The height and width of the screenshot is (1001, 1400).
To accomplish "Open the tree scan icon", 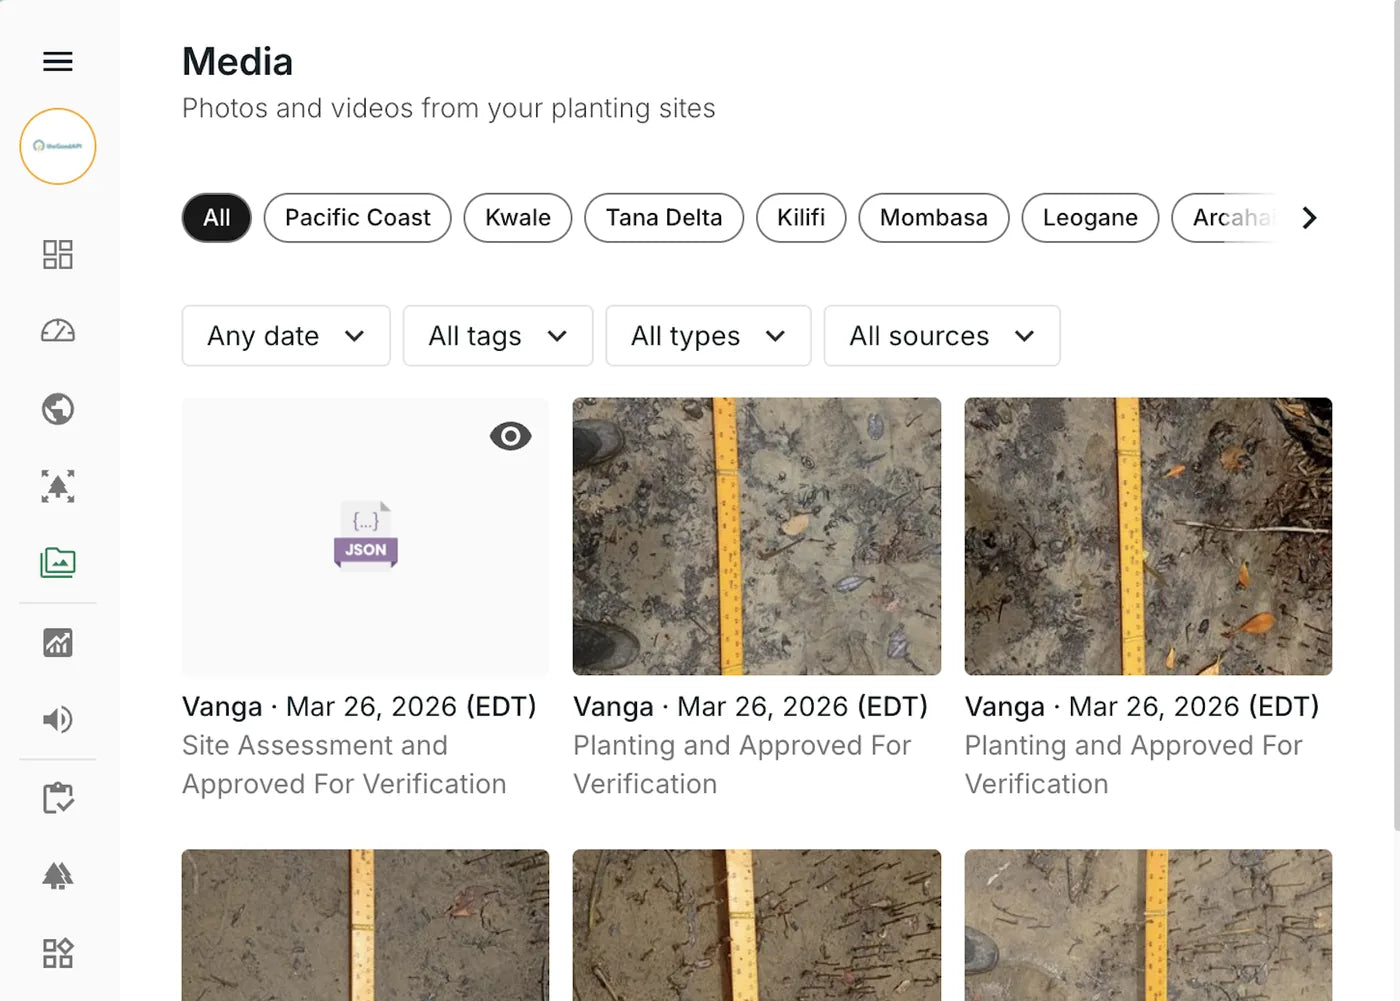I will tap(58, 486).
